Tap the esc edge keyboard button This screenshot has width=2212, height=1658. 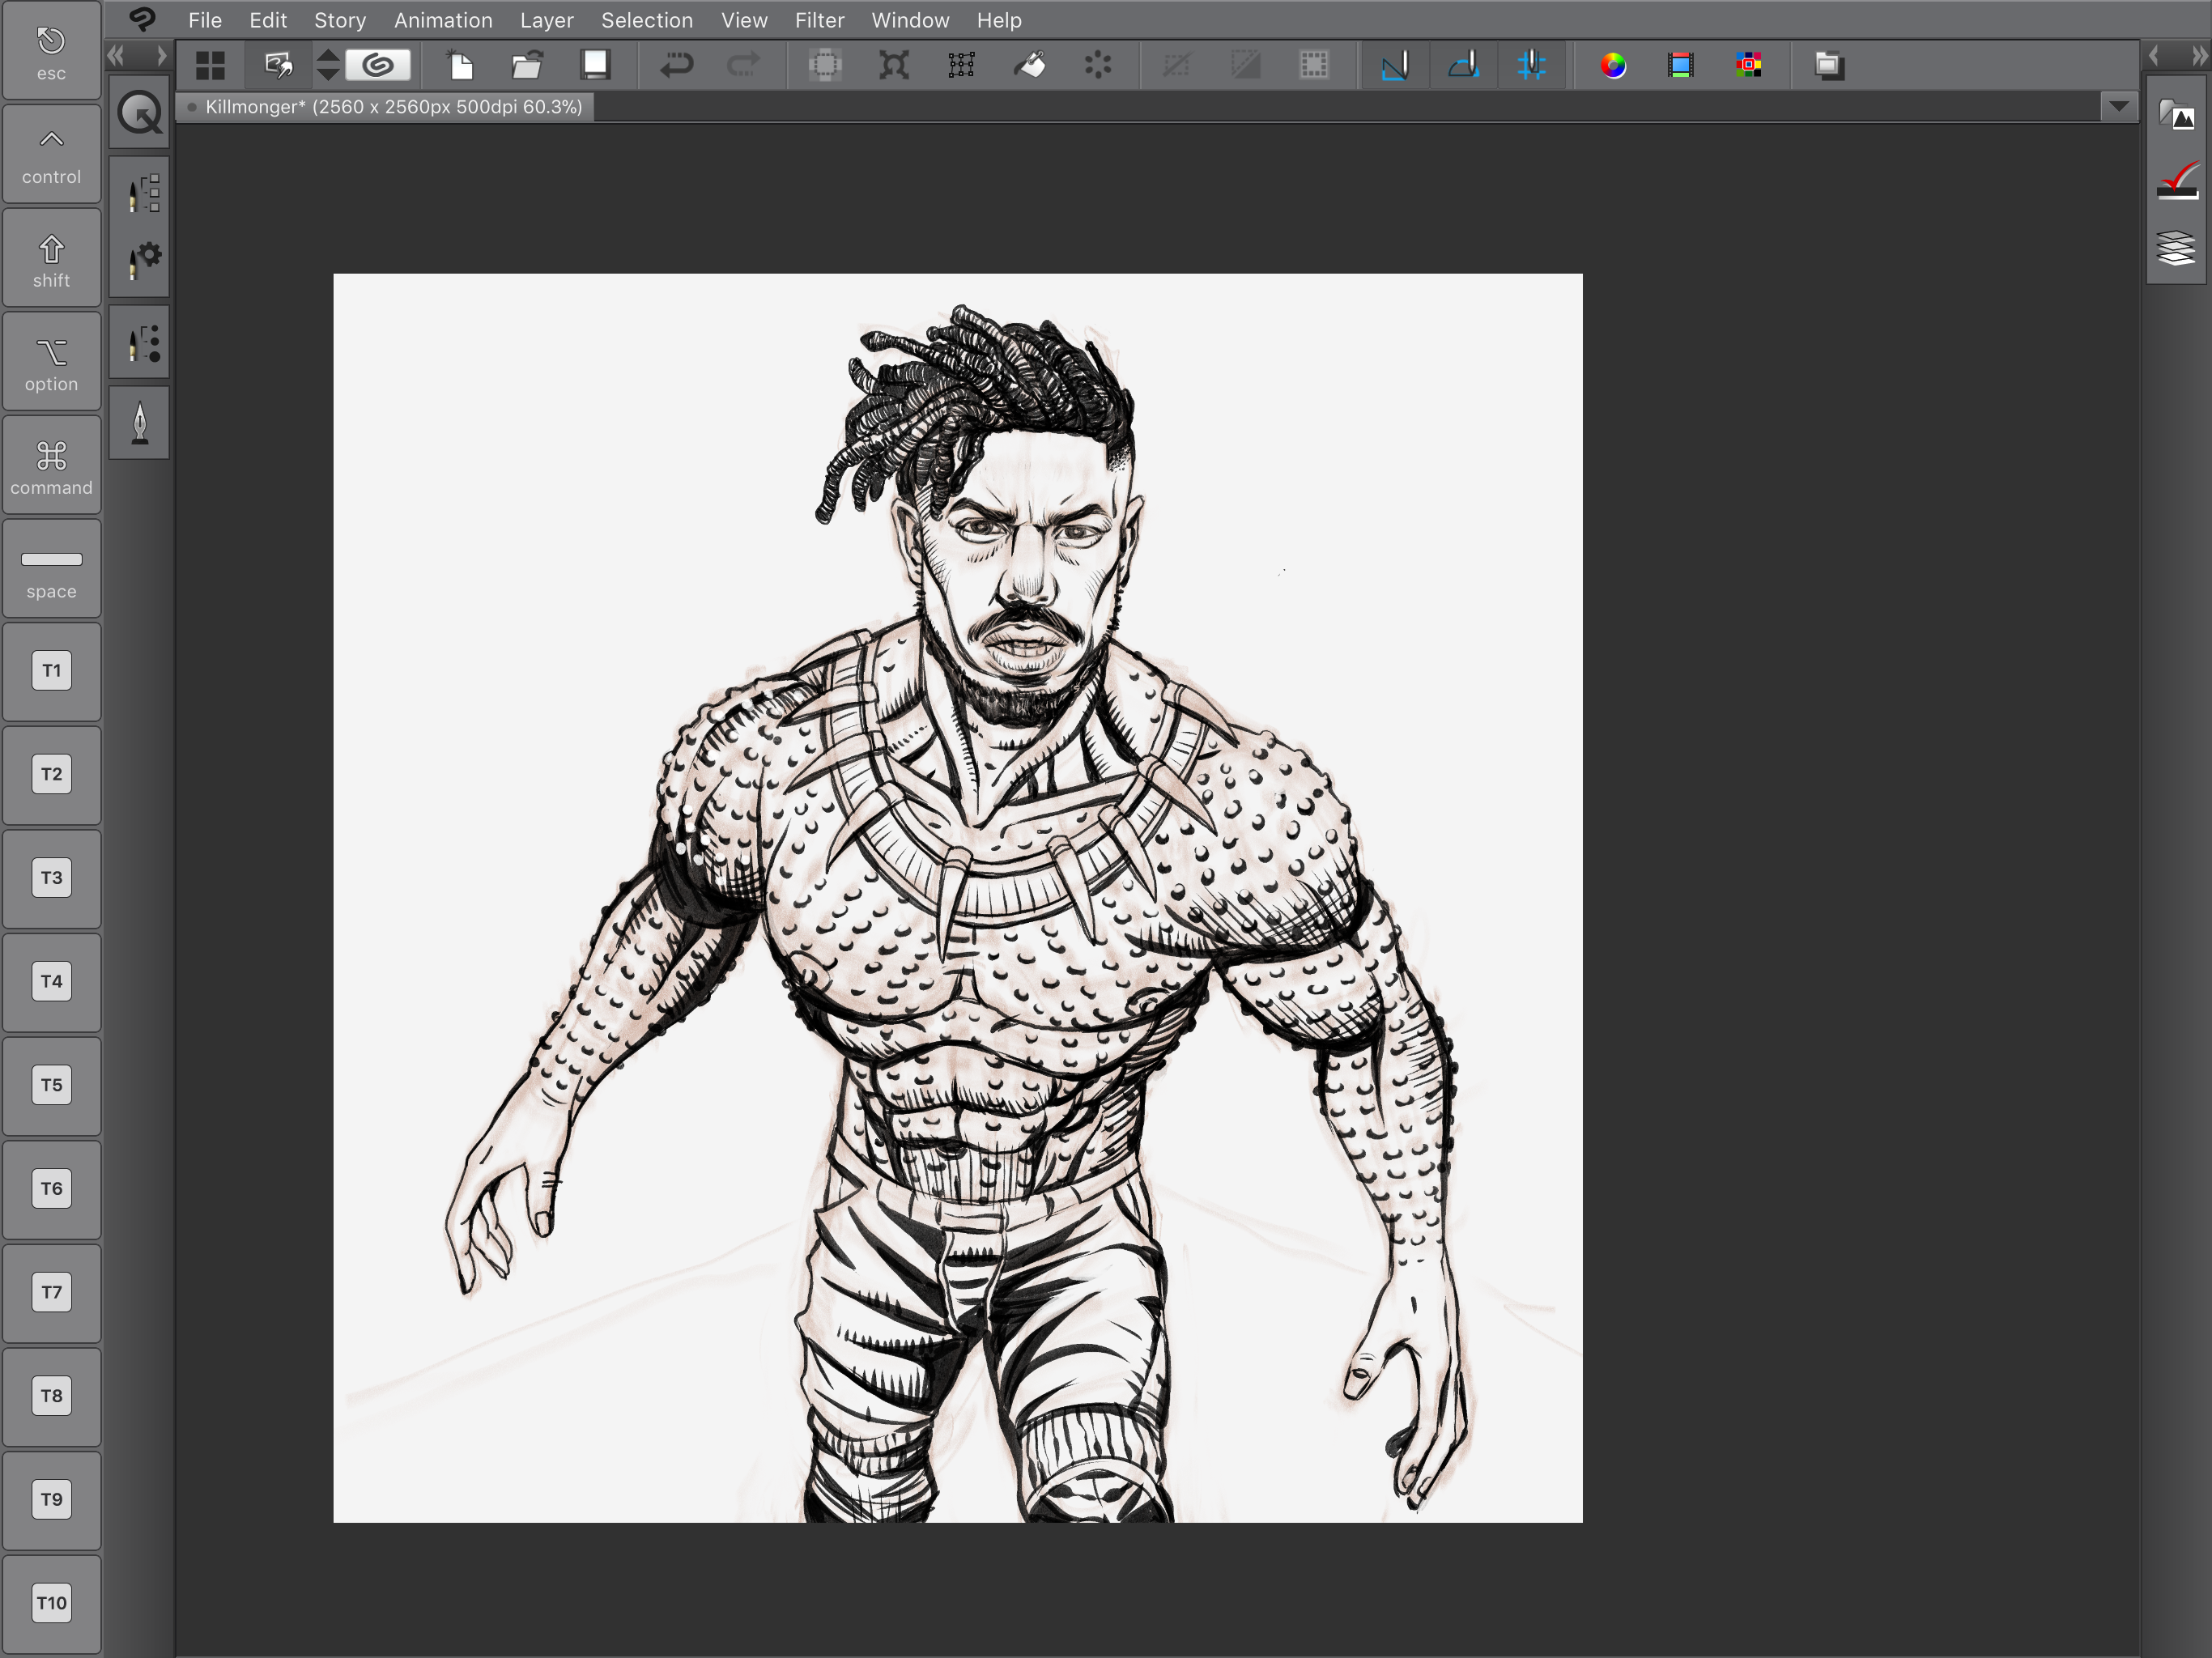[51, 51]
